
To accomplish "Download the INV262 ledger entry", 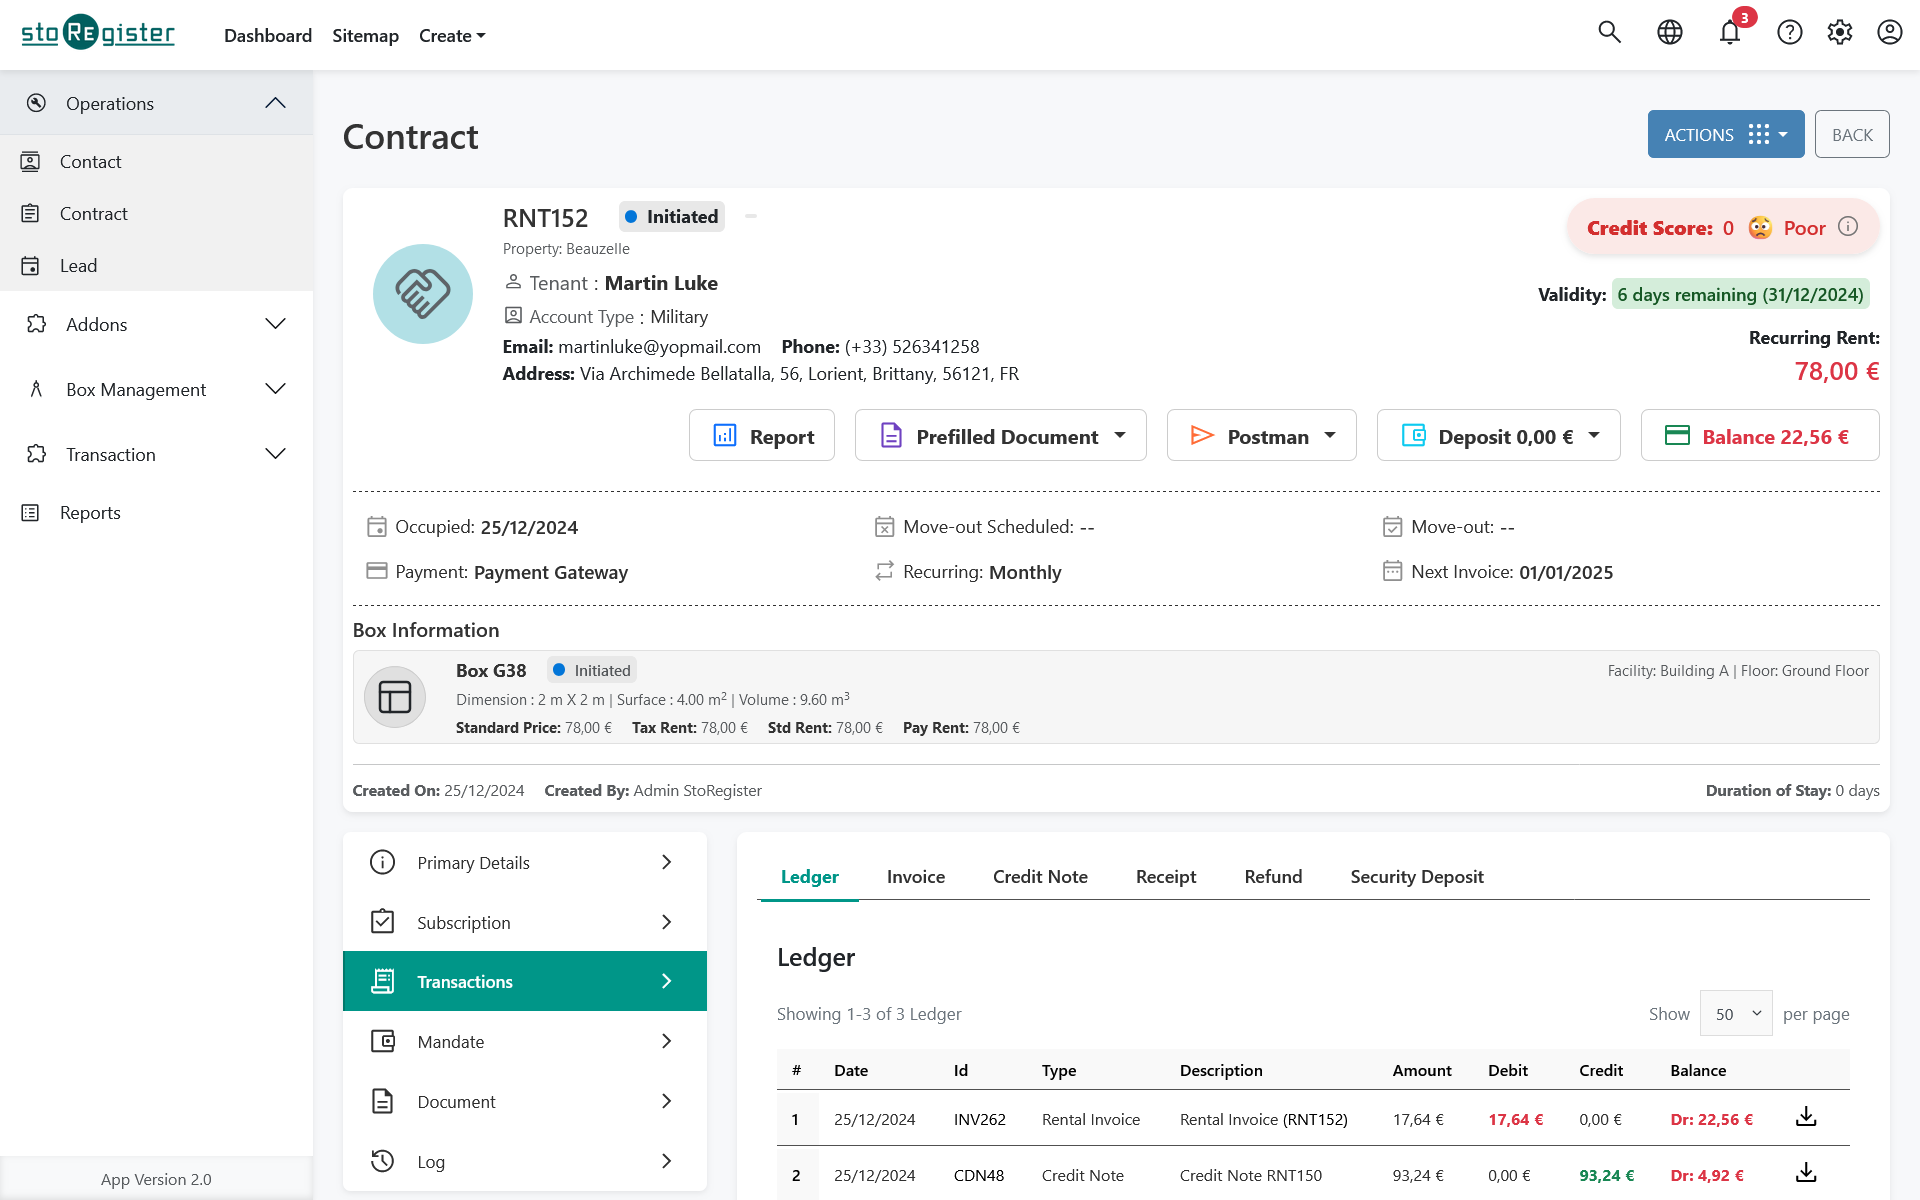I will pyautogui.click(x=1805, y=1117).
